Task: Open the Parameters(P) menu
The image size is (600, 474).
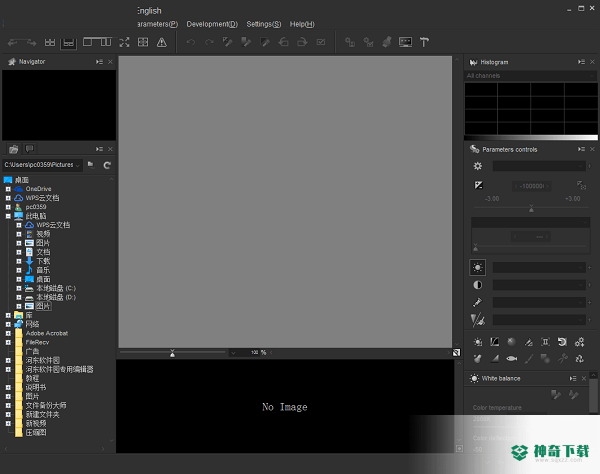Action: (x=157, y=24)
